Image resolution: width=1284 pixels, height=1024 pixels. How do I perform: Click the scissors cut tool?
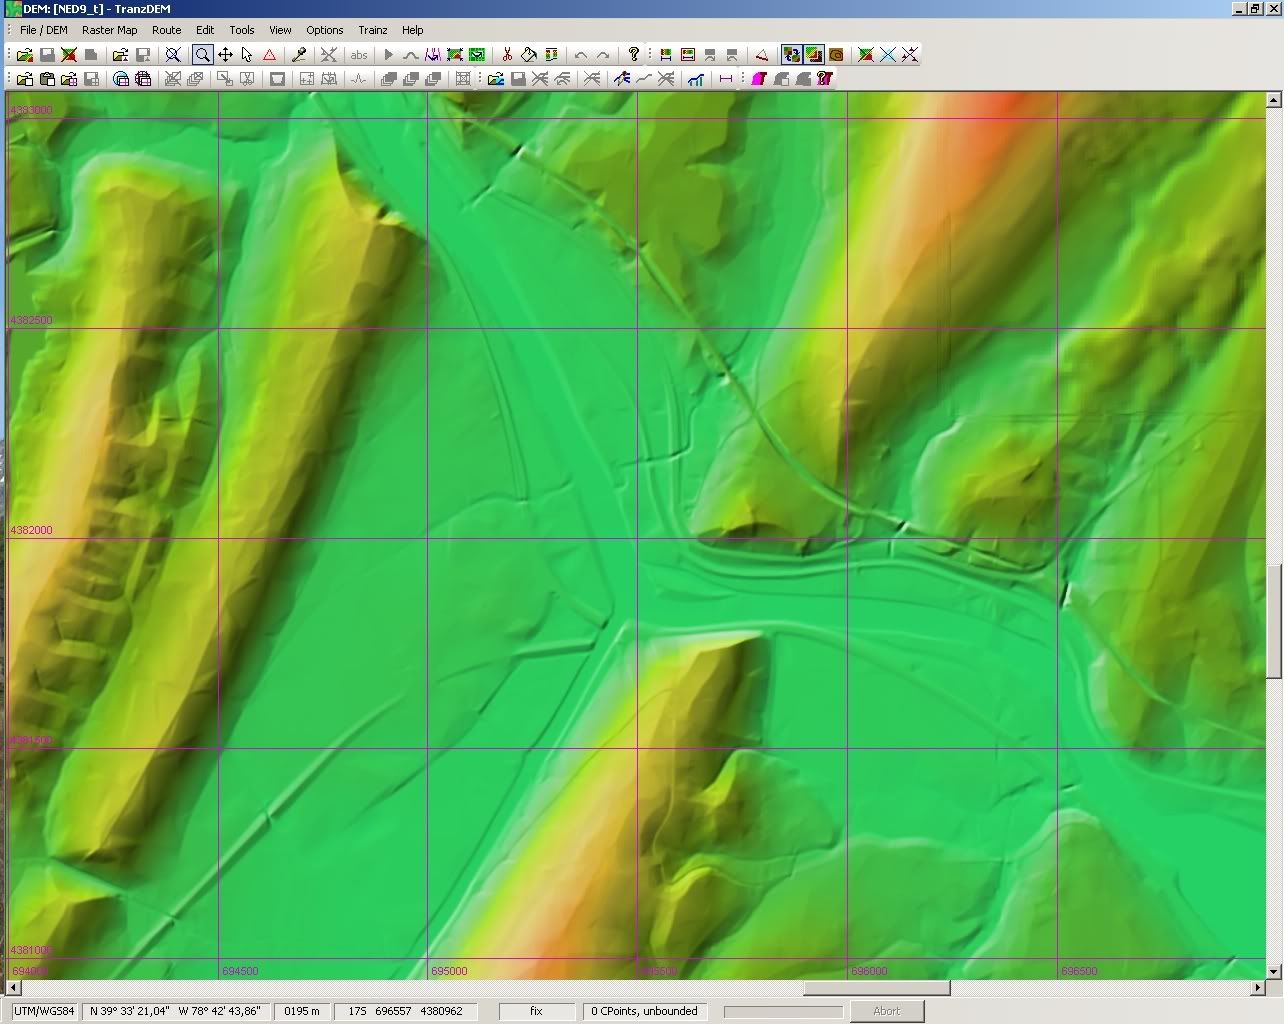[x=507, y=55]
